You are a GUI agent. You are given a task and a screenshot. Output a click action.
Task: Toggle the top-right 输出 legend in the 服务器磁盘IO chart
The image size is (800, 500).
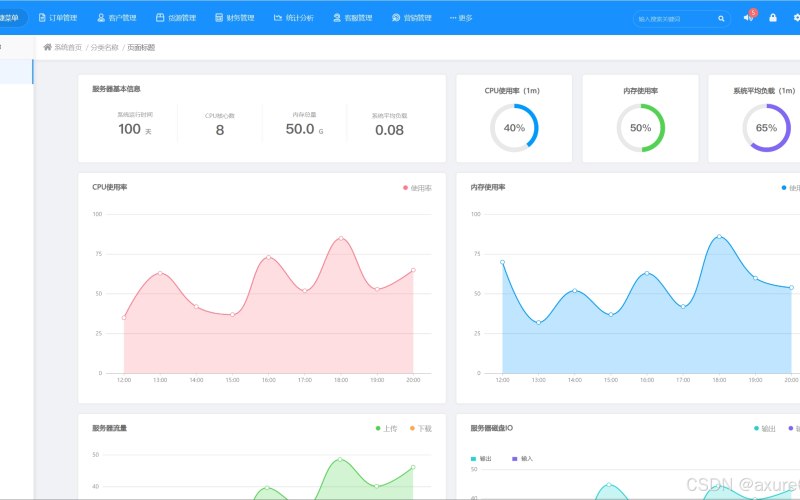pos(765,429)
